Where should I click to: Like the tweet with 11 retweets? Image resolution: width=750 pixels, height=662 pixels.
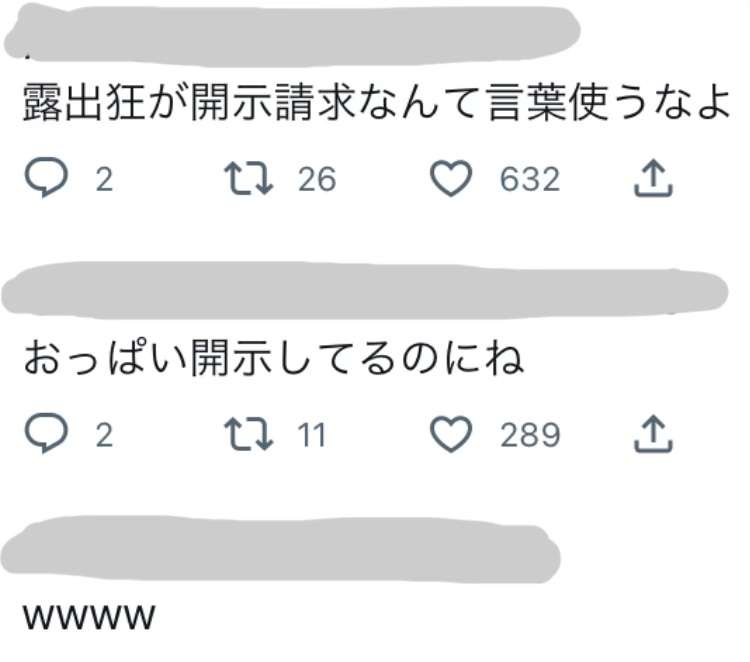pos(451,434)
